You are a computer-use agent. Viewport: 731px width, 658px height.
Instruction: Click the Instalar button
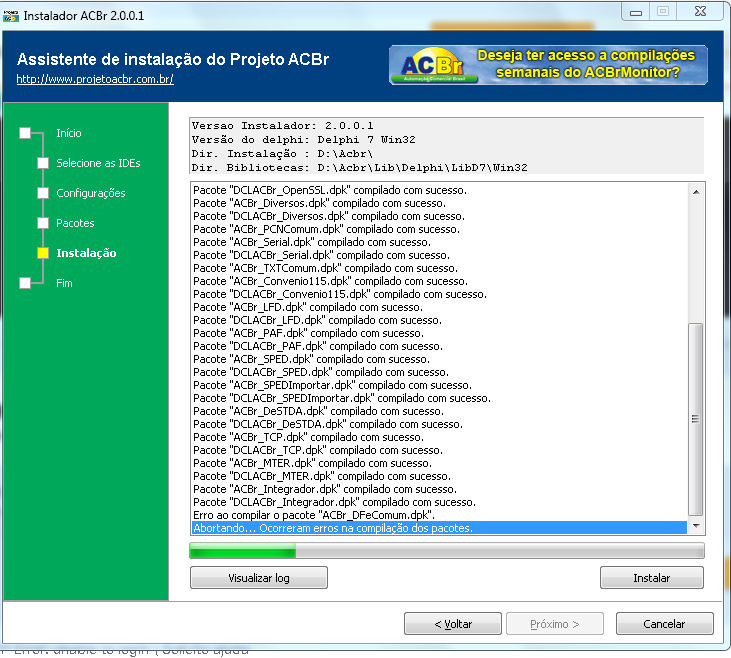pos(651,578)
